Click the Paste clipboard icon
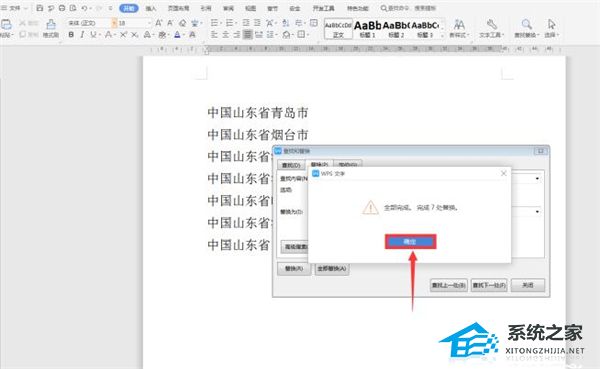Viewport: 600px width, 369px height. coord(6,25)
